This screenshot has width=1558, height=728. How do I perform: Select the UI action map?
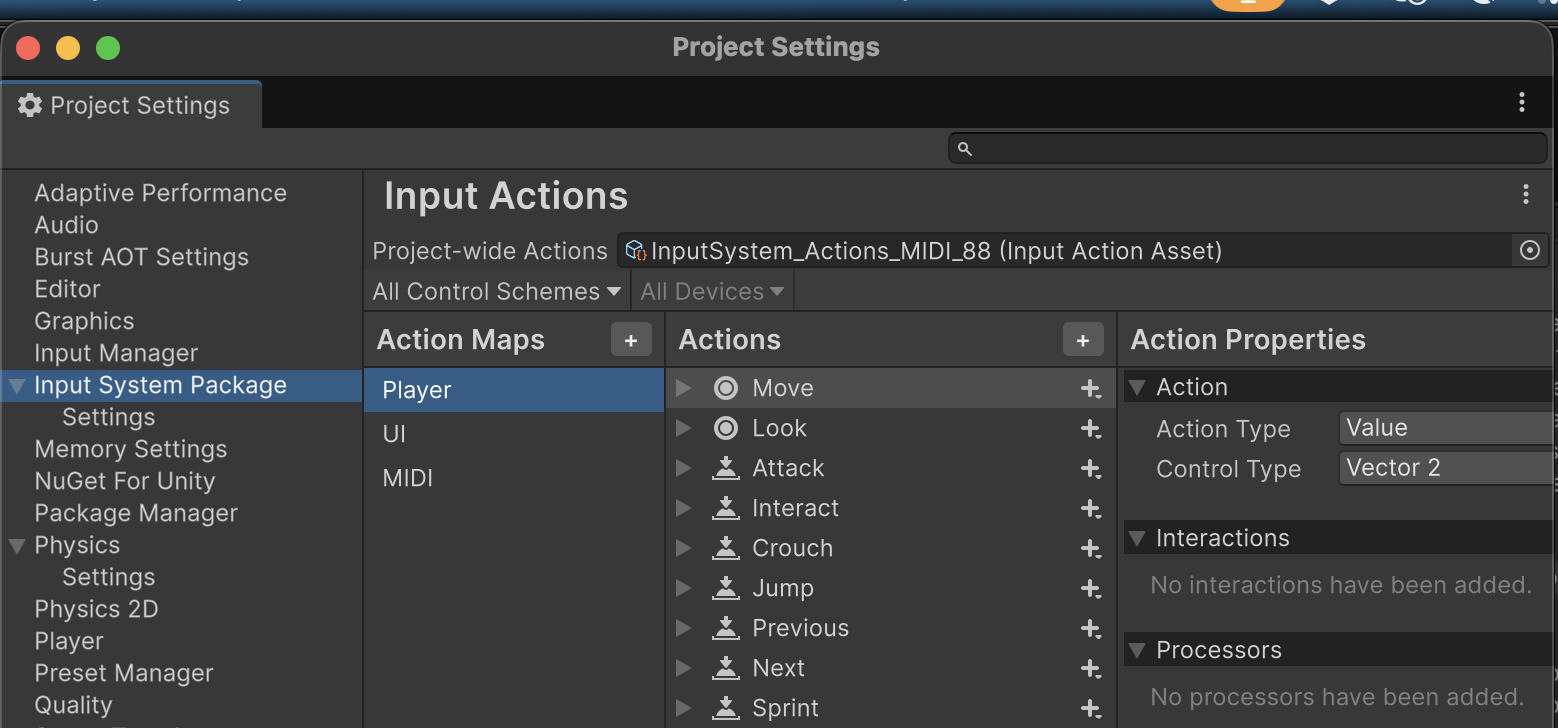click(x=395, y=433)
